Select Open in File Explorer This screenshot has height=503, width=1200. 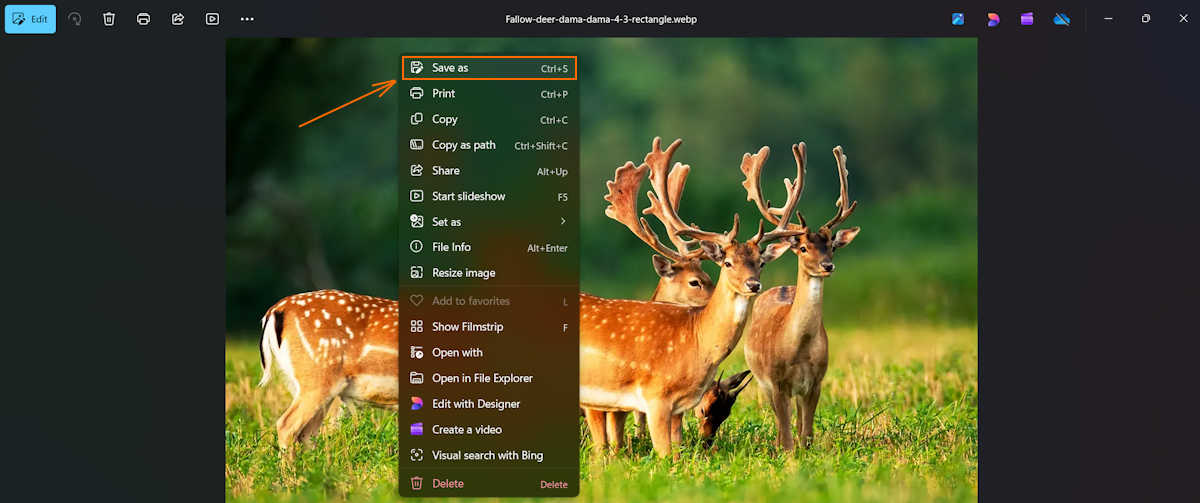tap(489, 378)
